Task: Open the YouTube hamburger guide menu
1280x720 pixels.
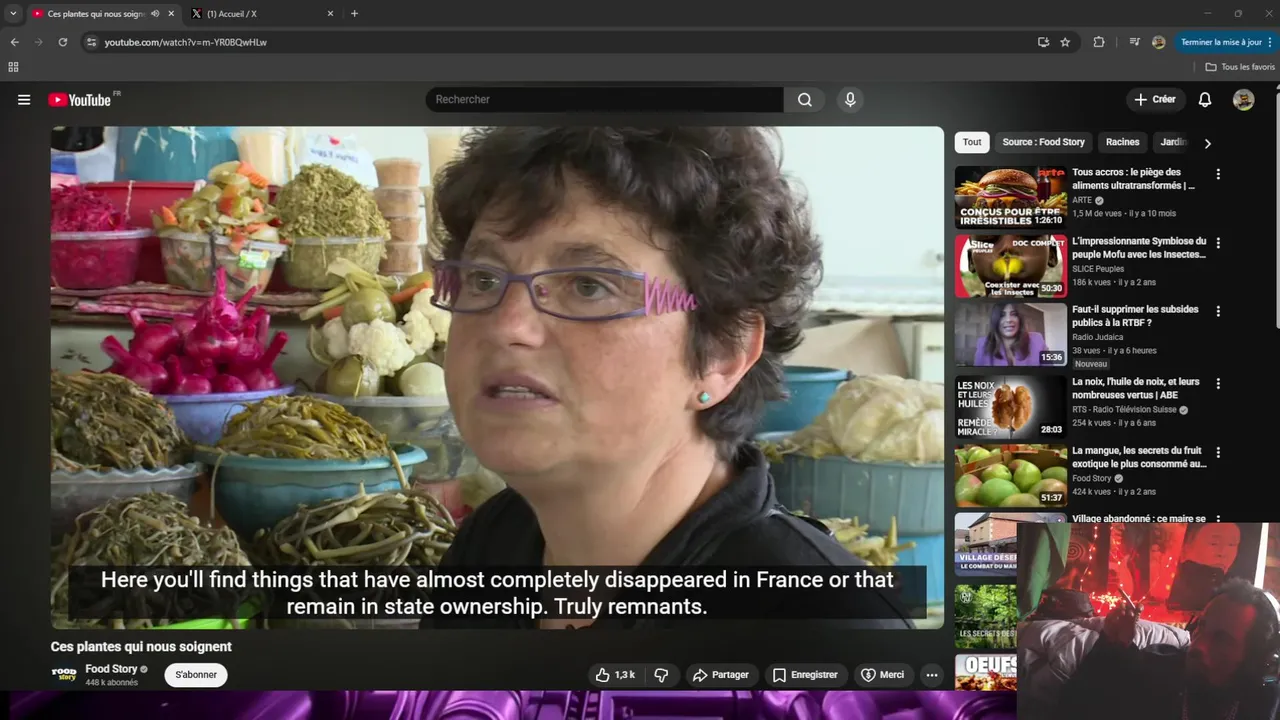Action: pyautogui.click(x=24, y=99)
